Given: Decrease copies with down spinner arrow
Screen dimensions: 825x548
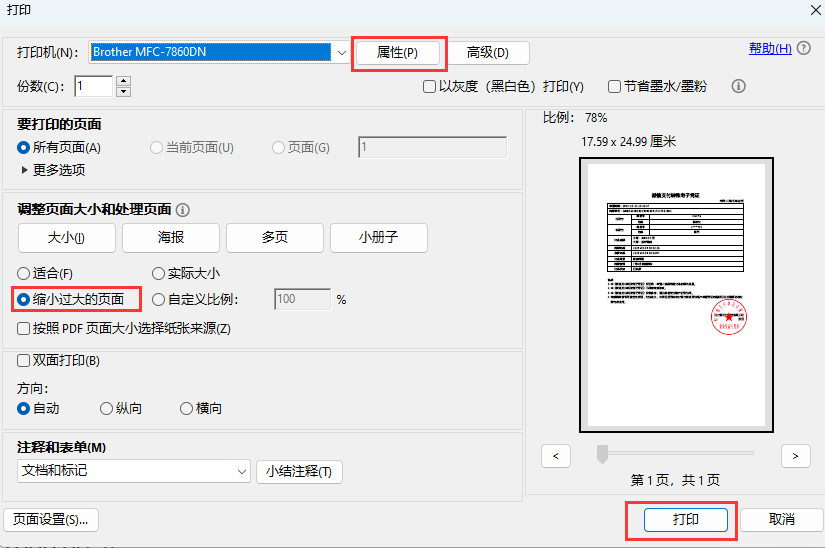Looking at the screenshot, I should click(x=124, y=92).
